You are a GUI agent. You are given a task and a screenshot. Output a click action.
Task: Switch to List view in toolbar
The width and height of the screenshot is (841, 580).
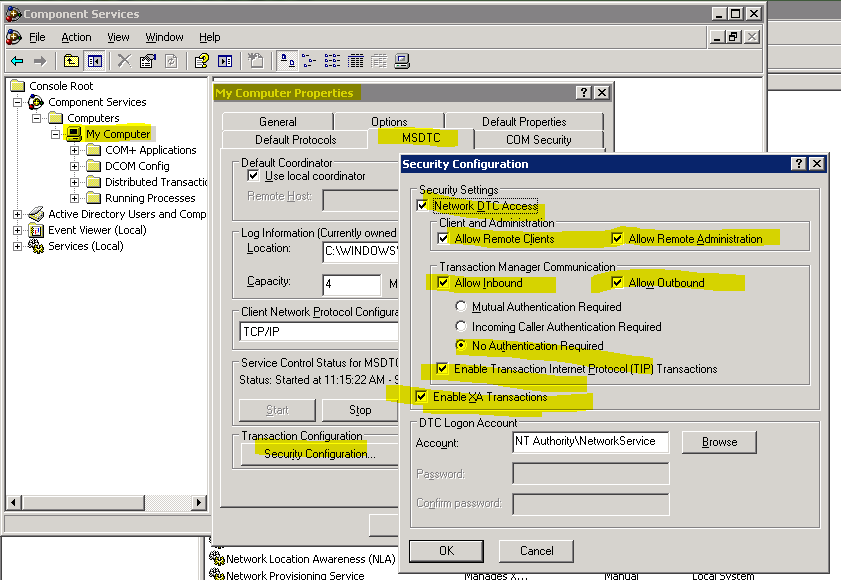click(x=332, y=61)
